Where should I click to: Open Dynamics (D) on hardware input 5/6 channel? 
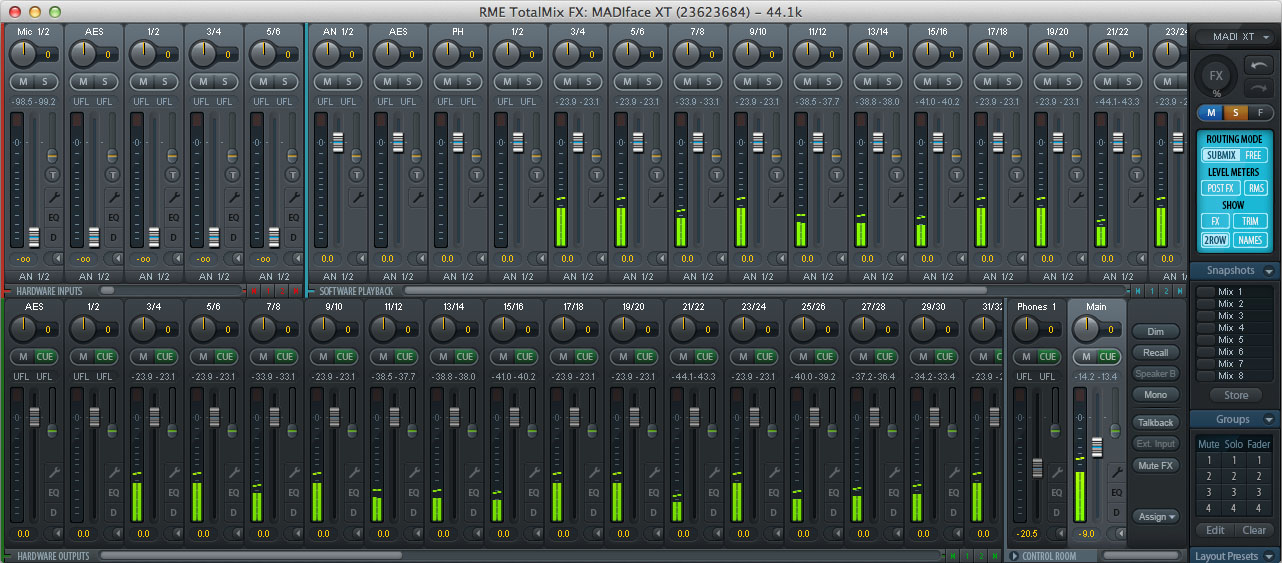[293, 237]
